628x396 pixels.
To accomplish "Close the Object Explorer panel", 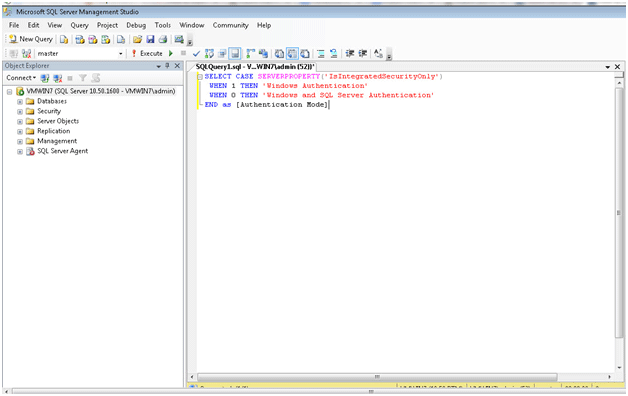I will click(x=177, y=66).
